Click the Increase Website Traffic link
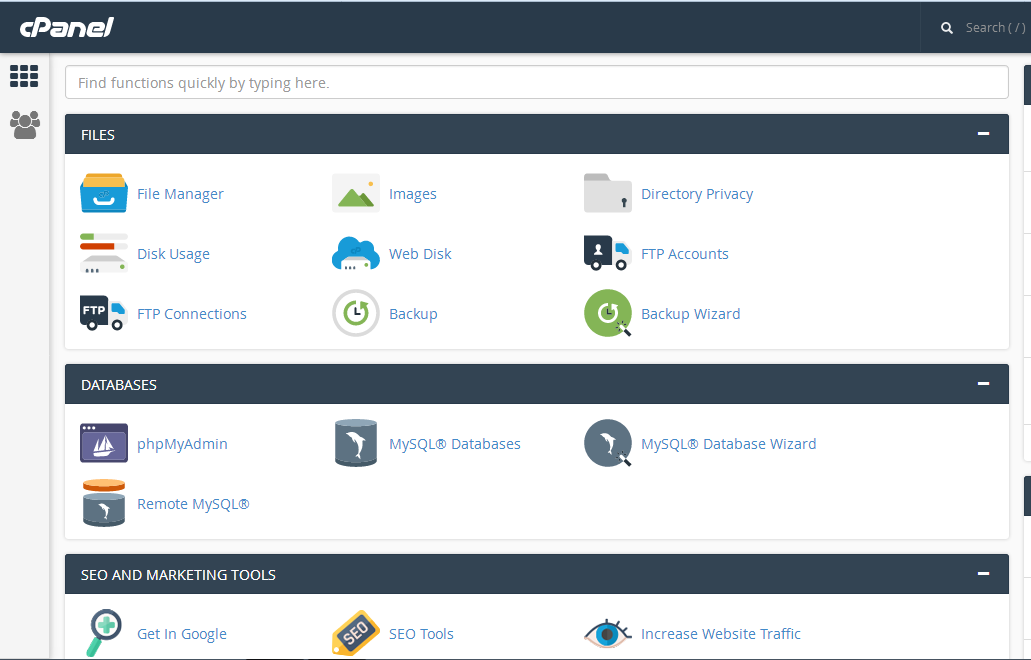 [720, 634]
